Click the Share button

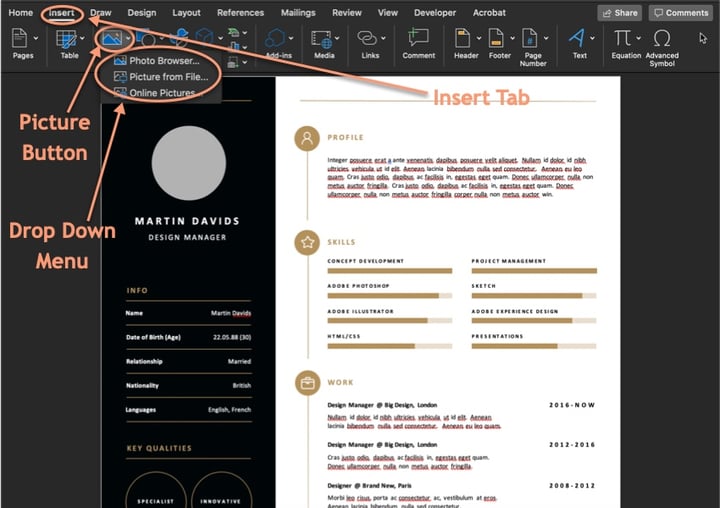[x=619, y=13]
